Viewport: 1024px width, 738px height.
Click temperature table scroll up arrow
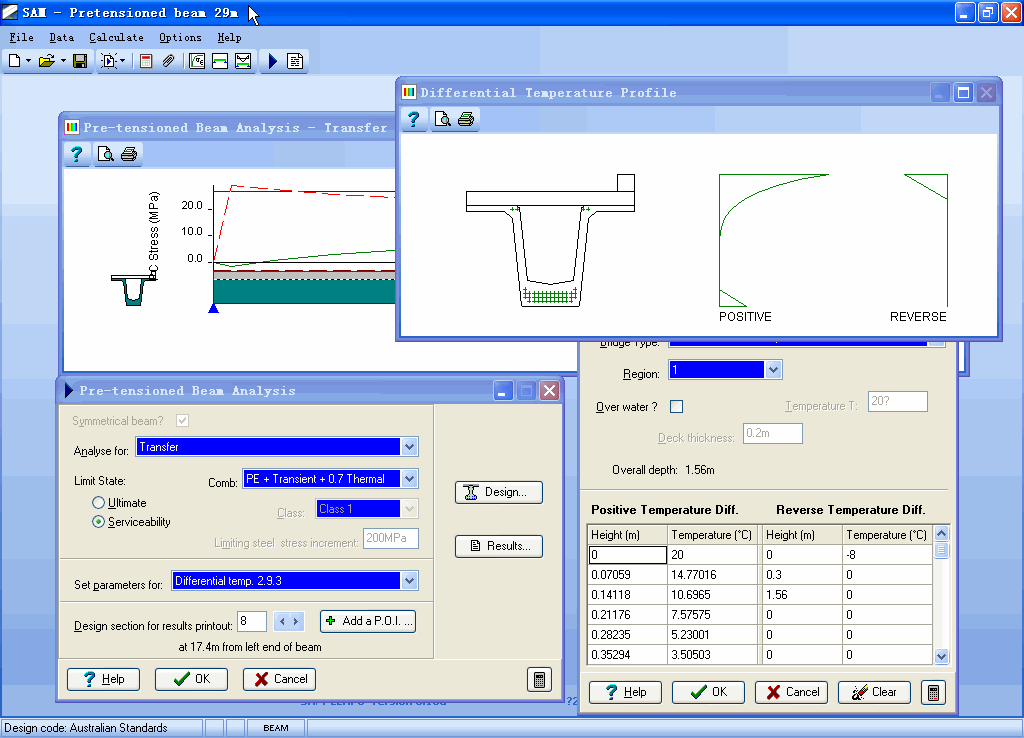[x=942, y=534]
